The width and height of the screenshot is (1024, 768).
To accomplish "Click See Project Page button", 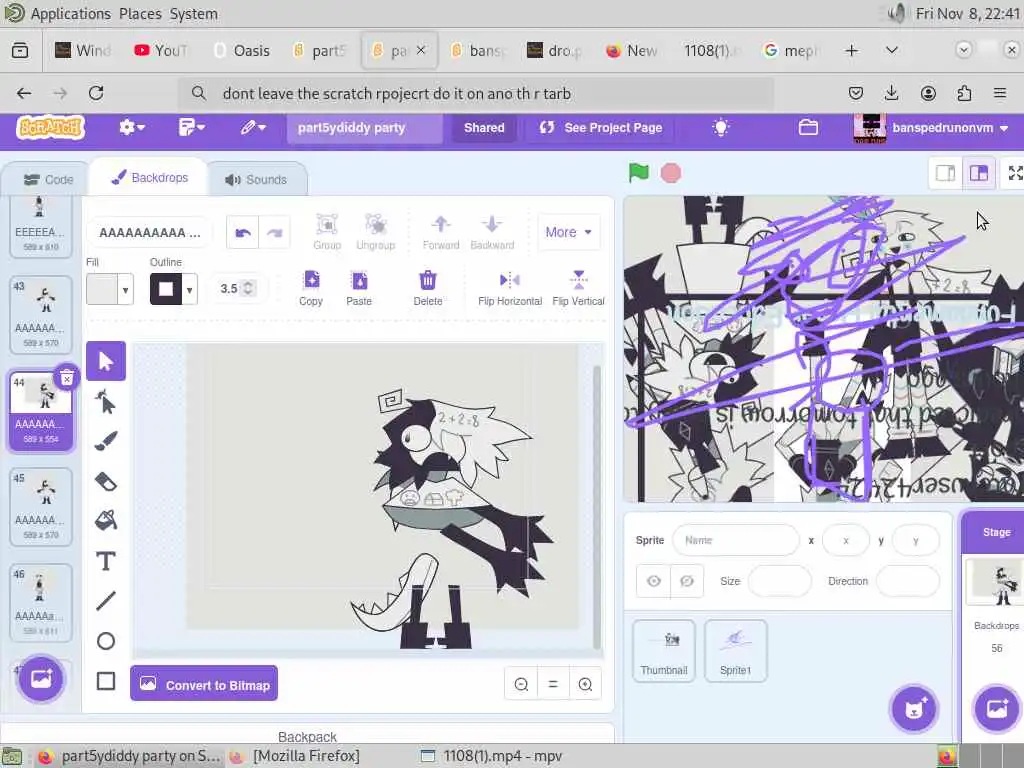I will [x=601, y=128].
